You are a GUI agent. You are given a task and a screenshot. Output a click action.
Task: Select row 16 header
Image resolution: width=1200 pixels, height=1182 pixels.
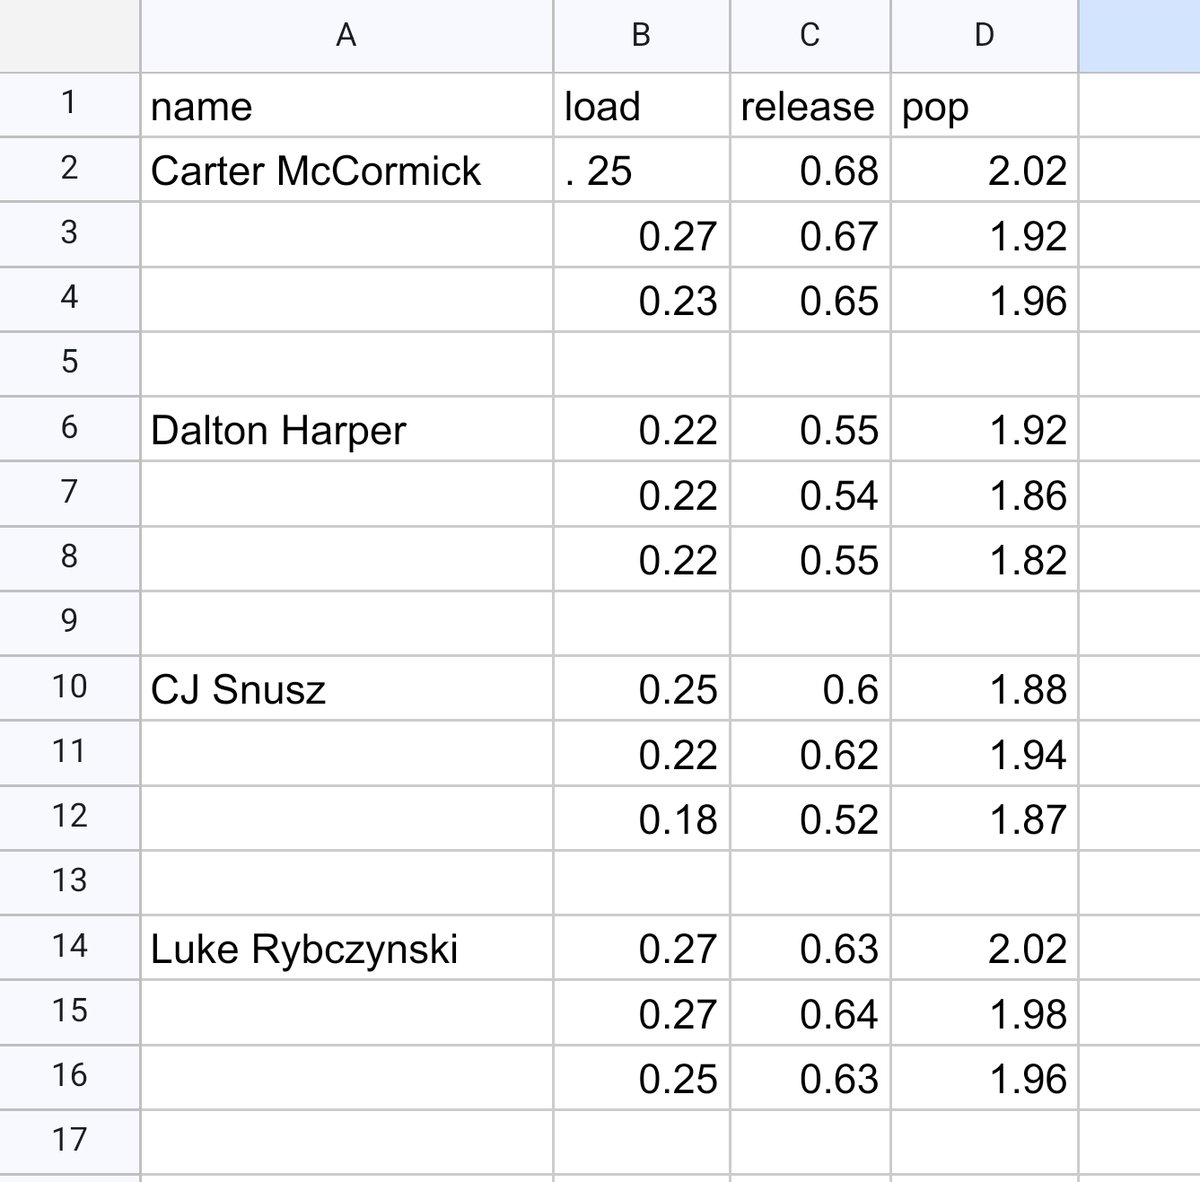(69, 1076)
